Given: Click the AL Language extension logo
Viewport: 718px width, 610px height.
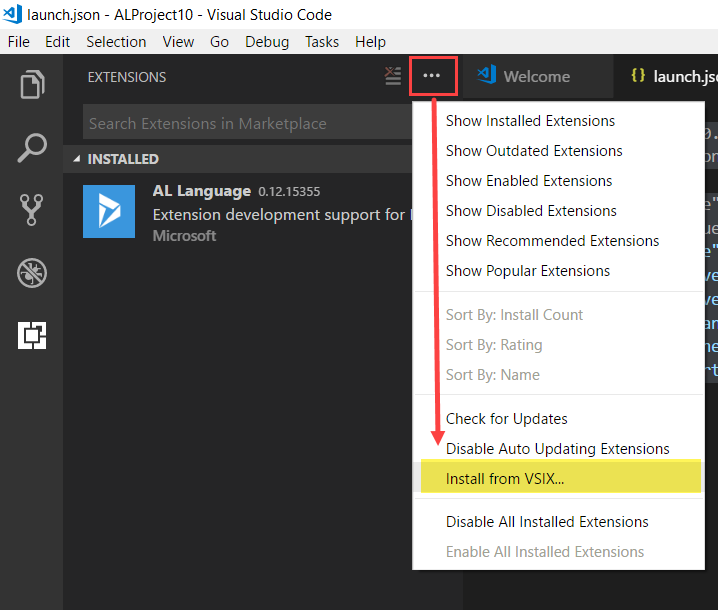Looking at the screenshot, I should tap(109, 211).
